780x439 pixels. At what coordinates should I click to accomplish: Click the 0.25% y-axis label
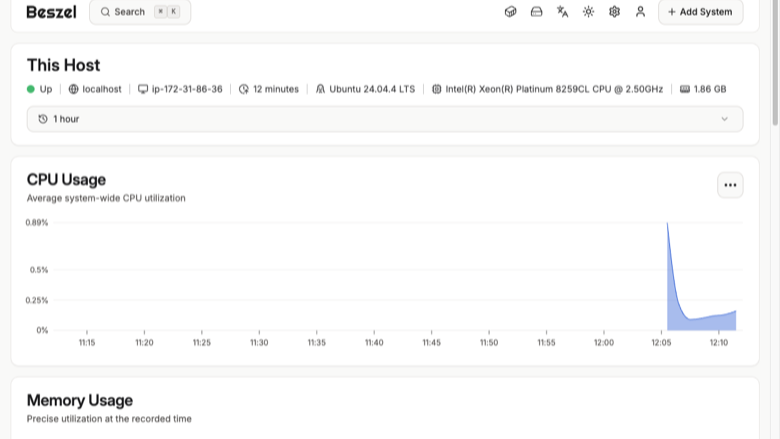37,300
